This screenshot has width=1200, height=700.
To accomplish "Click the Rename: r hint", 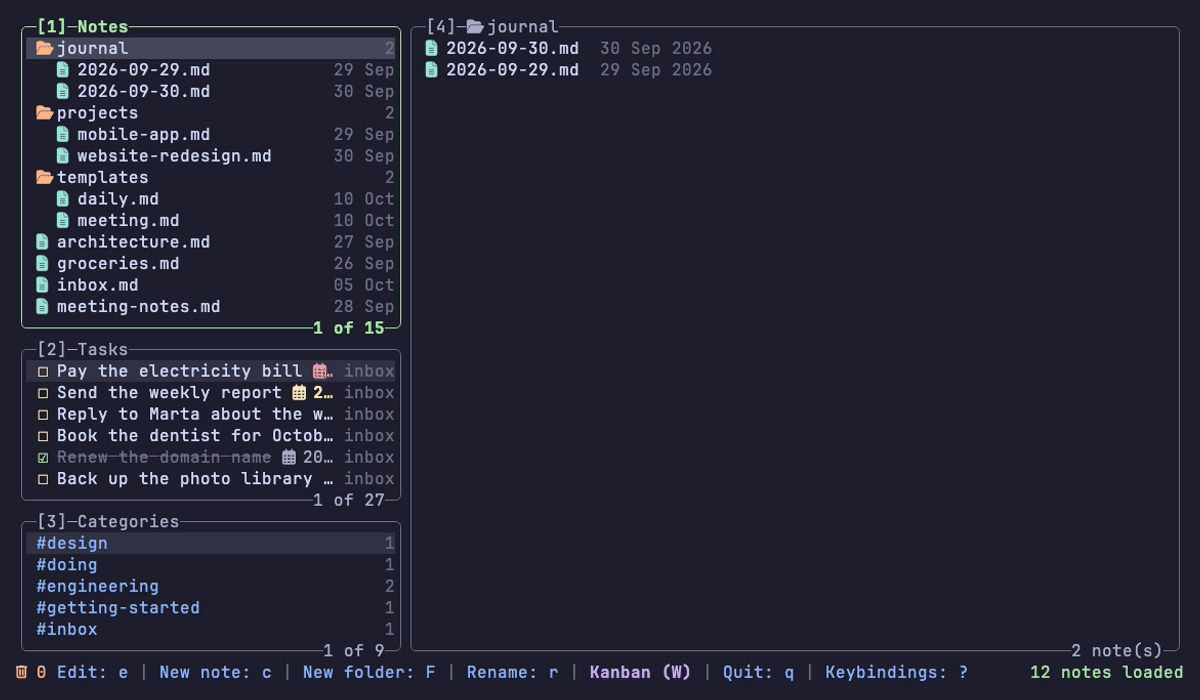I will 513,672.
